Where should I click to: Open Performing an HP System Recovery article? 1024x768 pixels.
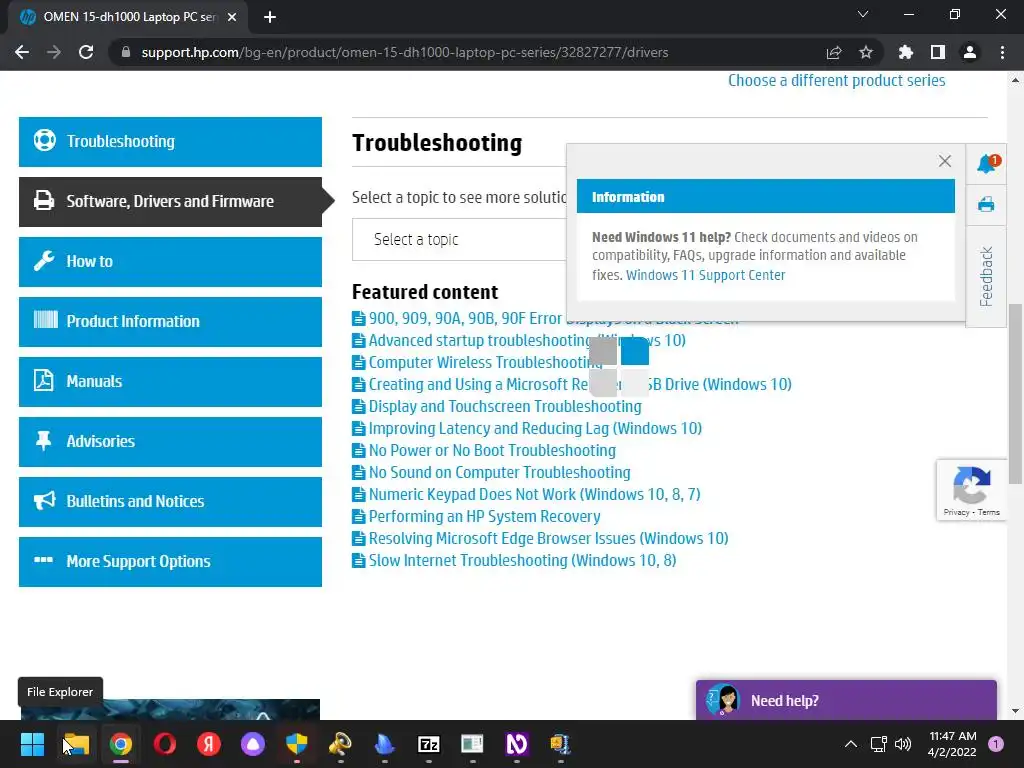[x=484, y=517]
